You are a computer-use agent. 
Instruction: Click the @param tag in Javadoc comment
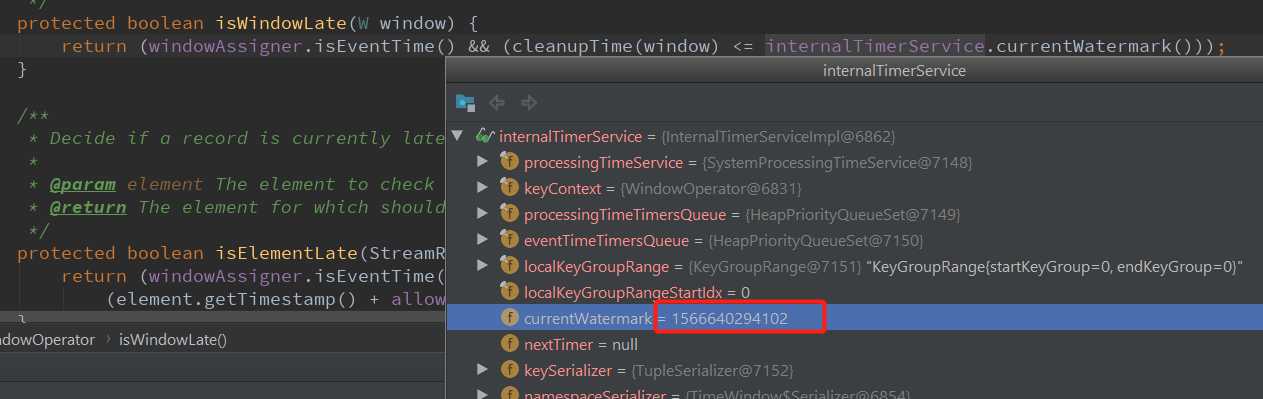(x=82, y=184)
